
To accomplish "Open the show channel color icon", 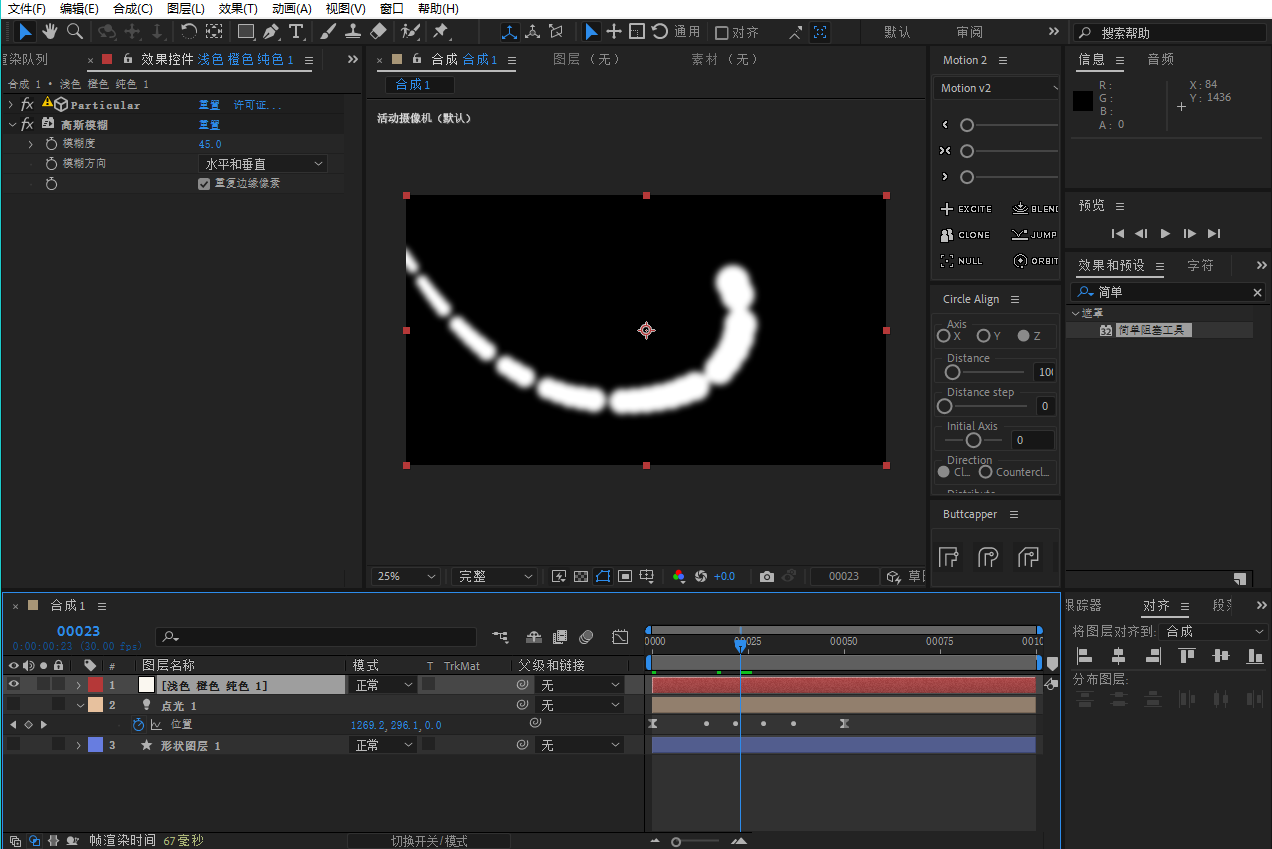I will click(x=679, y=576).
